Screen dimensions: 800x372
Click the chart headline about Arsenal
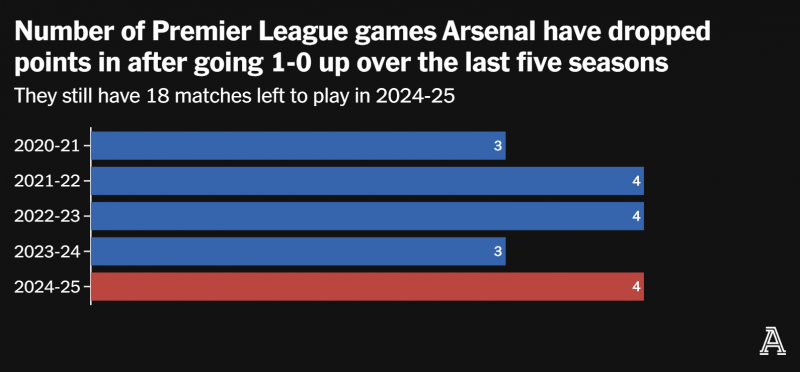point(362,48)
